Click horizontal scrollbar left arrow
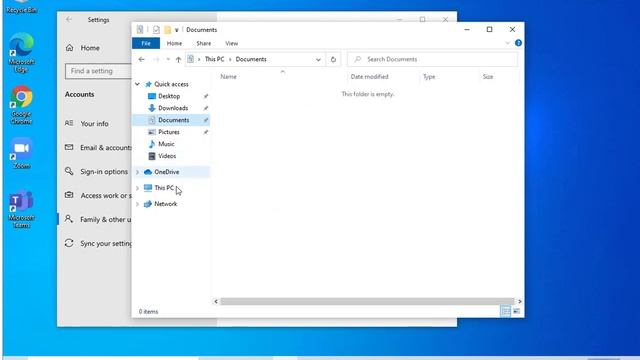Image resolution: width=640 pixels, height=360 pixels. tap(216, 302)
